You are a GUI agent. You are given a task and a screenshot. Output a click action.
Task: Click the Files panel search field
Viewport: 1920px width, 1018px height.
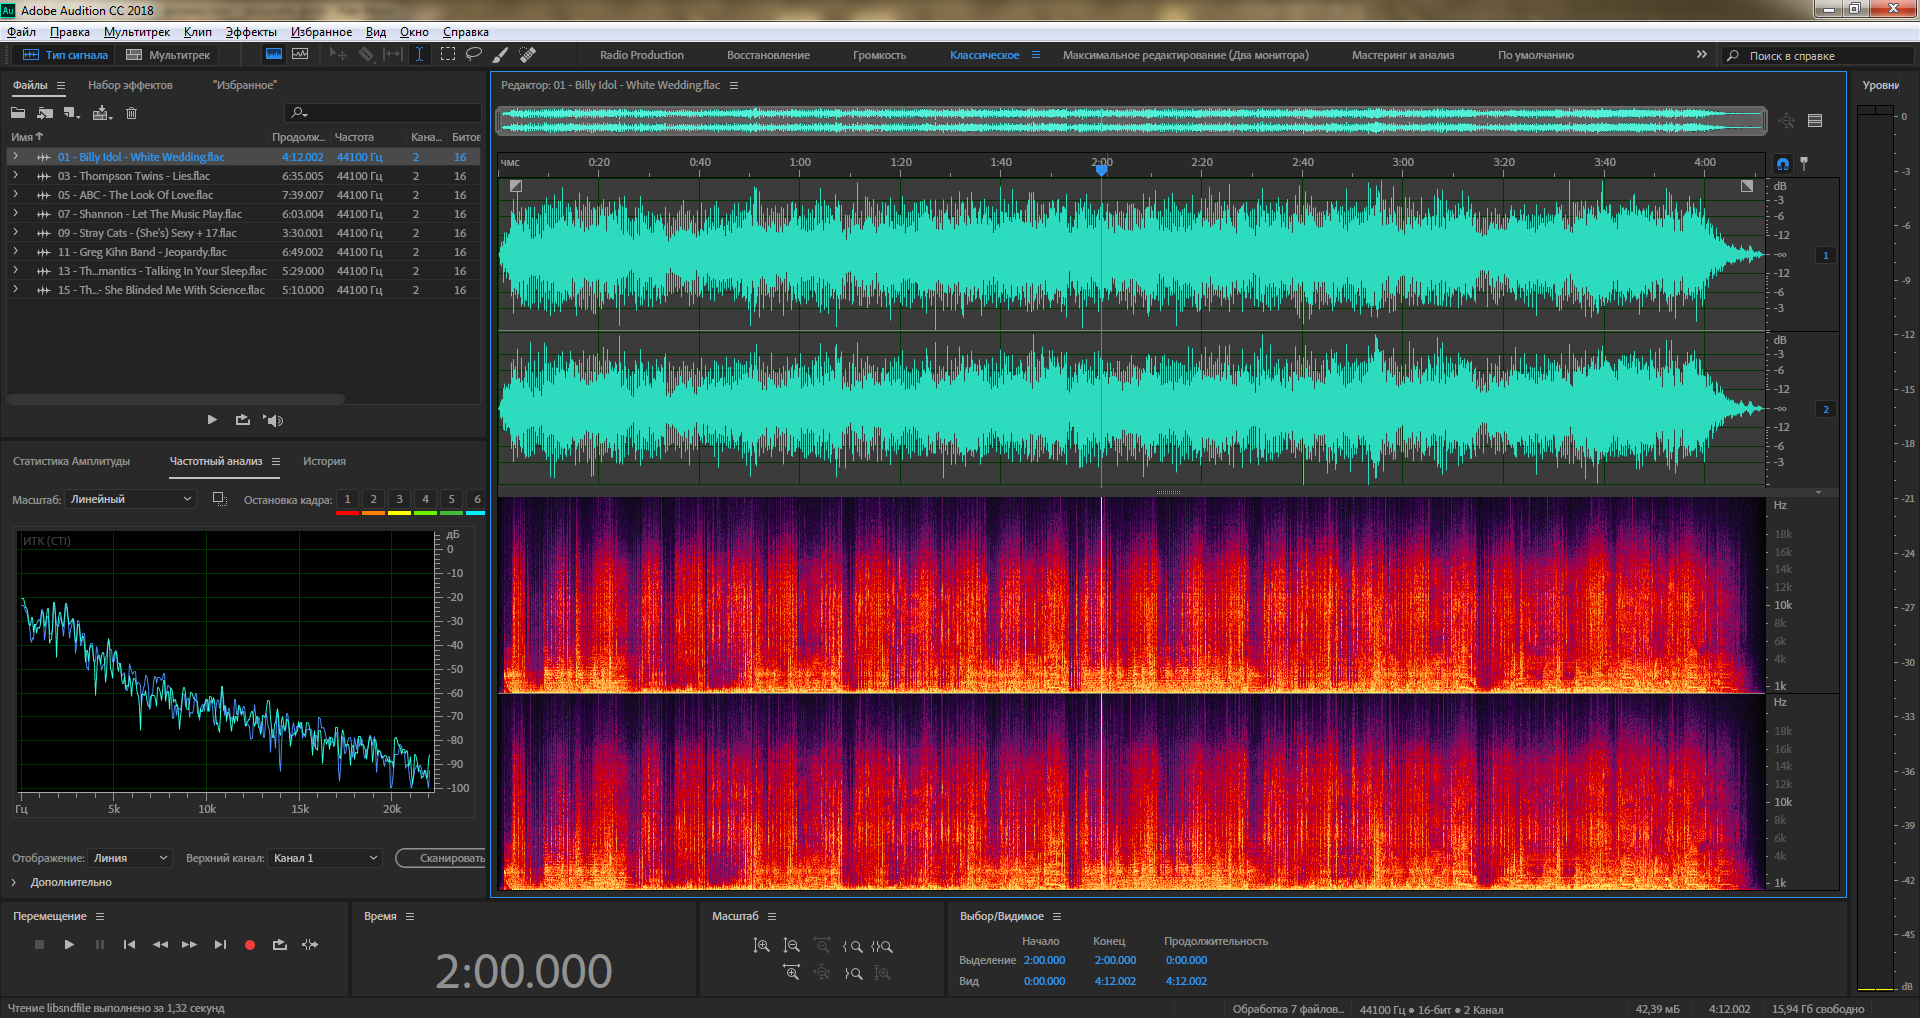(383, 113)
